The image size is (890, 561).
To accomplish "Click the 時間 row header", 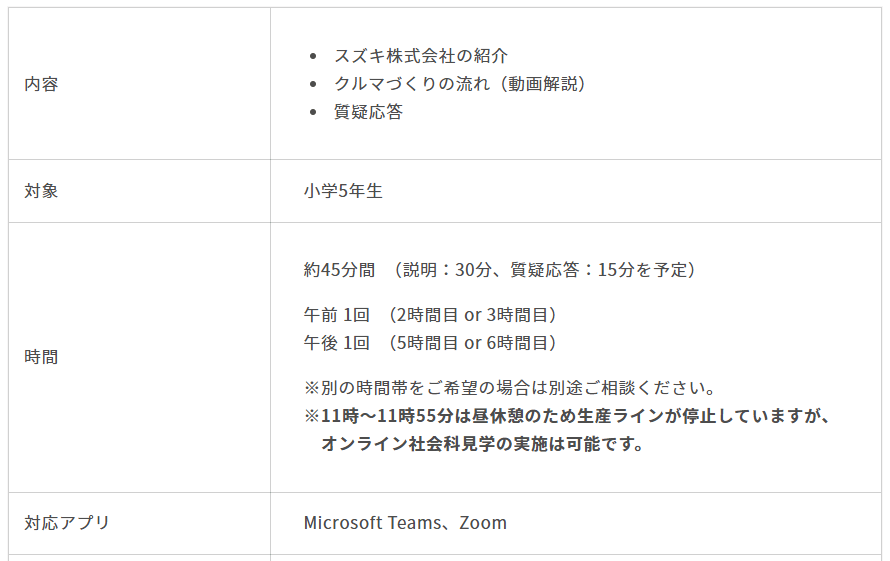I will [41, 357].
